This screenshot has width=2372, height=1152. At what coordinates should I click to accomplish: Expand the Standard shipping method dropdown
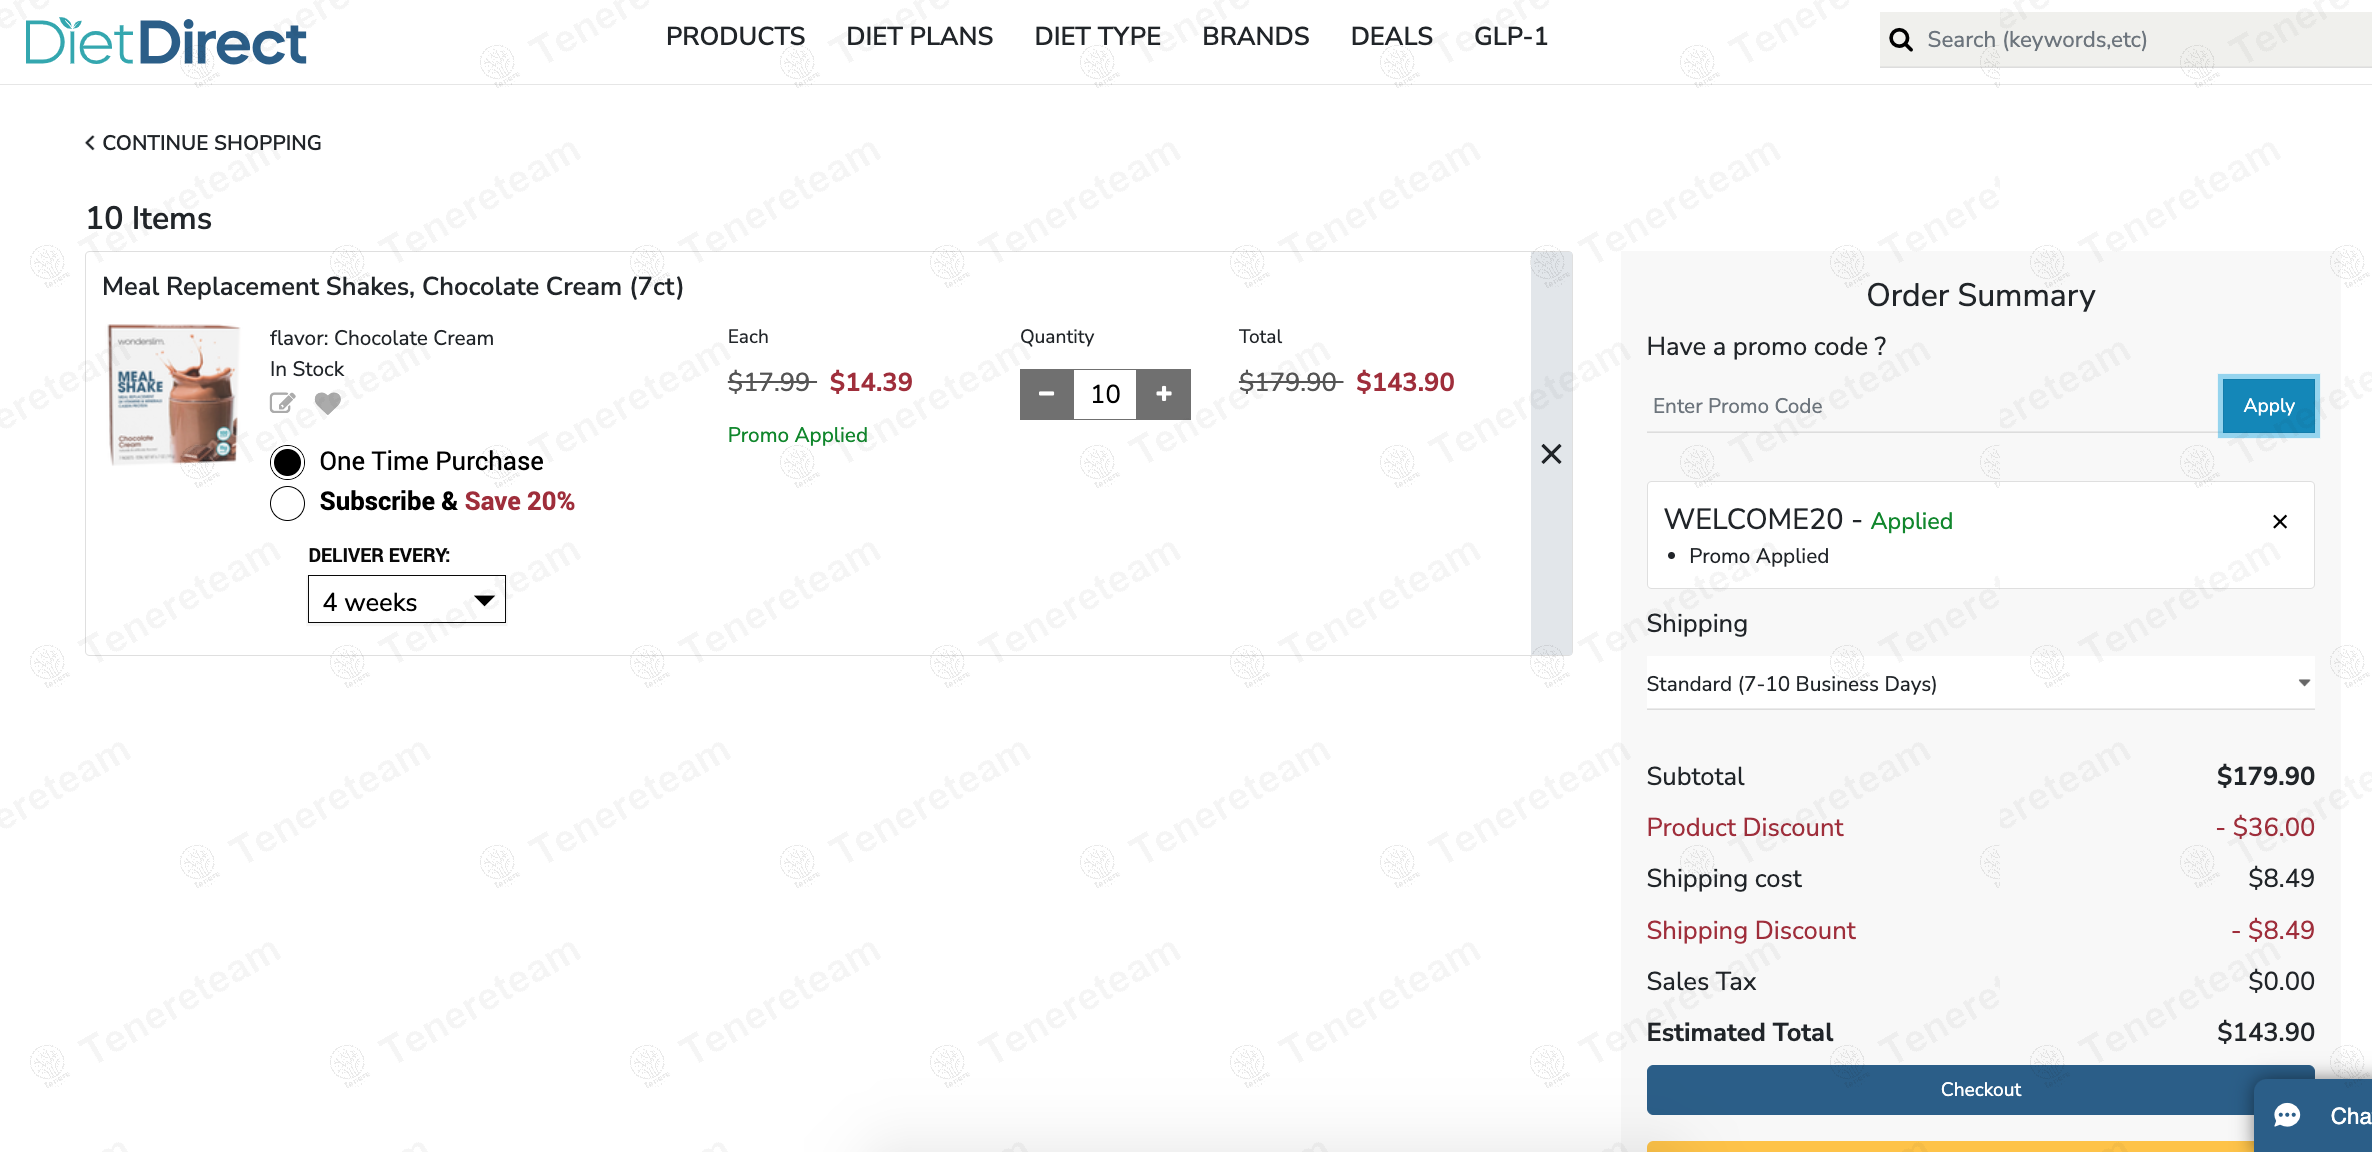click(x=1980, y=684)
